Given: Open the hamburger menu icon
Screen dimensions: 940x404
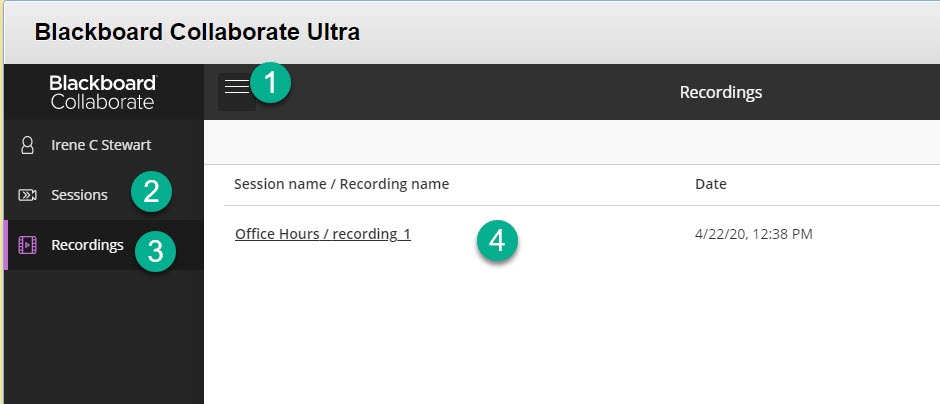Looking at the screenshot, I should pyautogui.click(x=236, y=88).
